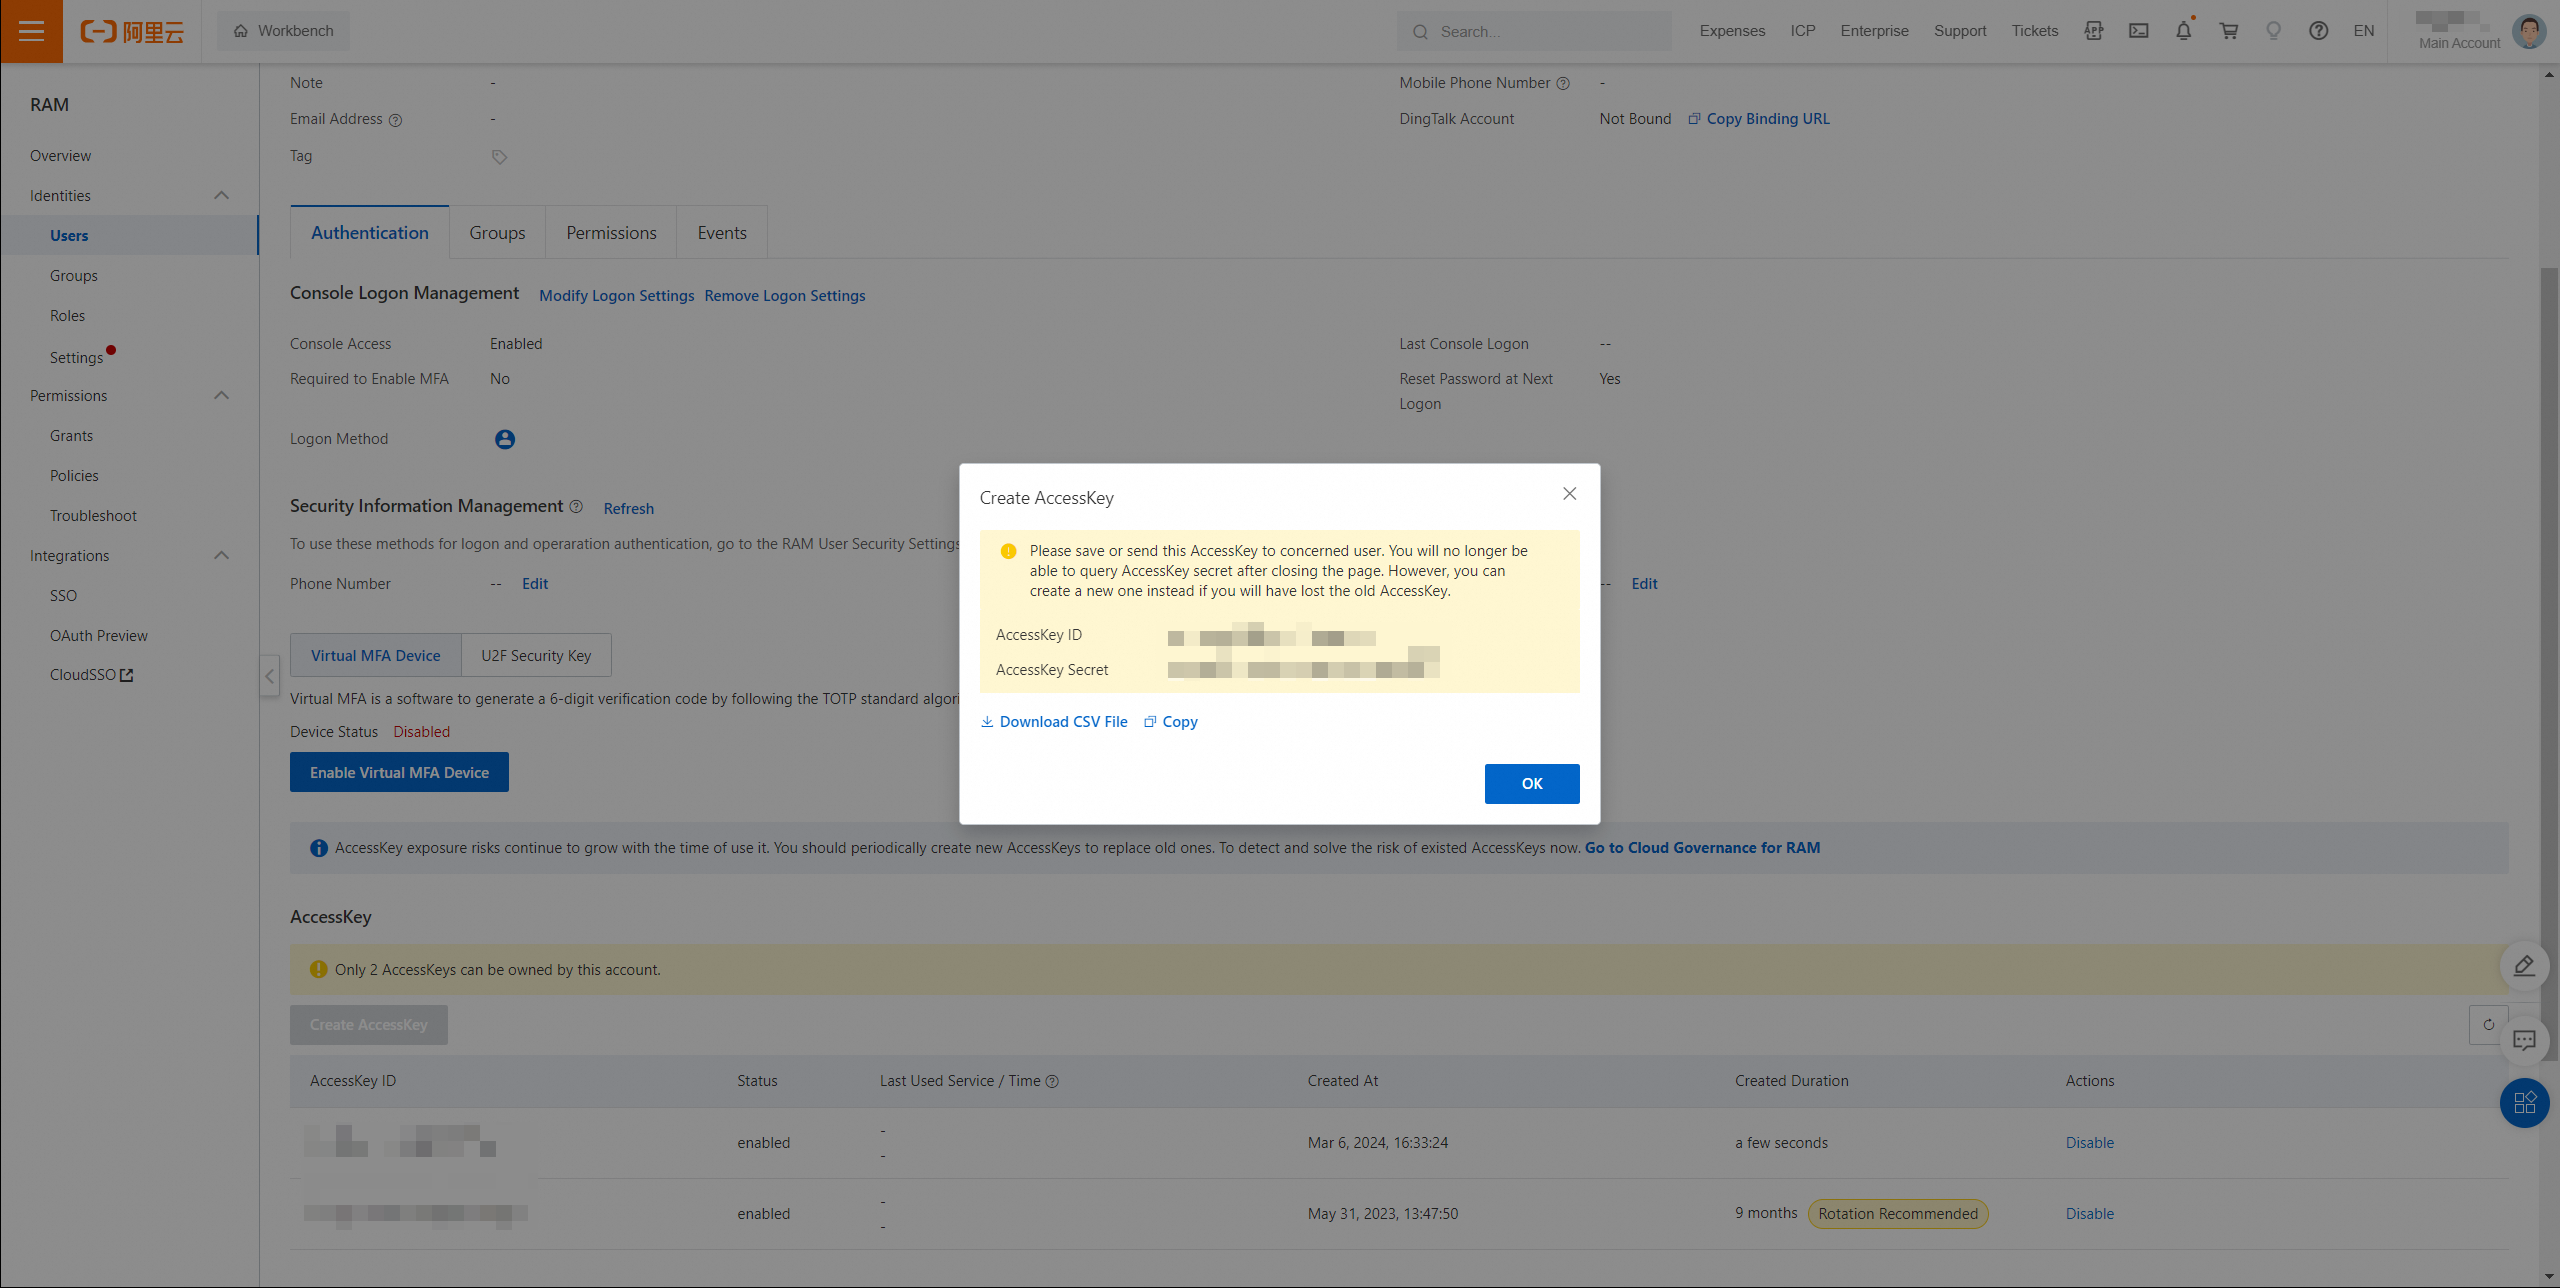Click the lightbulb icon in top bar

pyautogui.click(x=2273, y=31)
